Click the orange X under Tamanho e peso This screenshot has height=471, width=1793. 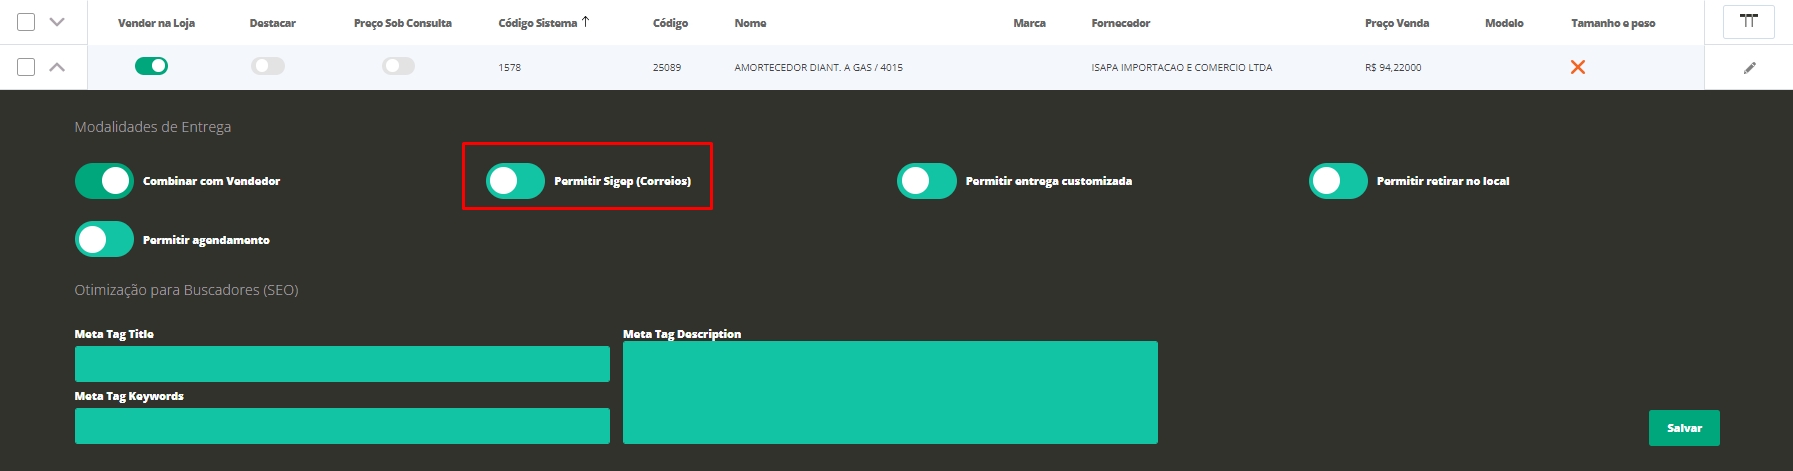[1577, 67]
